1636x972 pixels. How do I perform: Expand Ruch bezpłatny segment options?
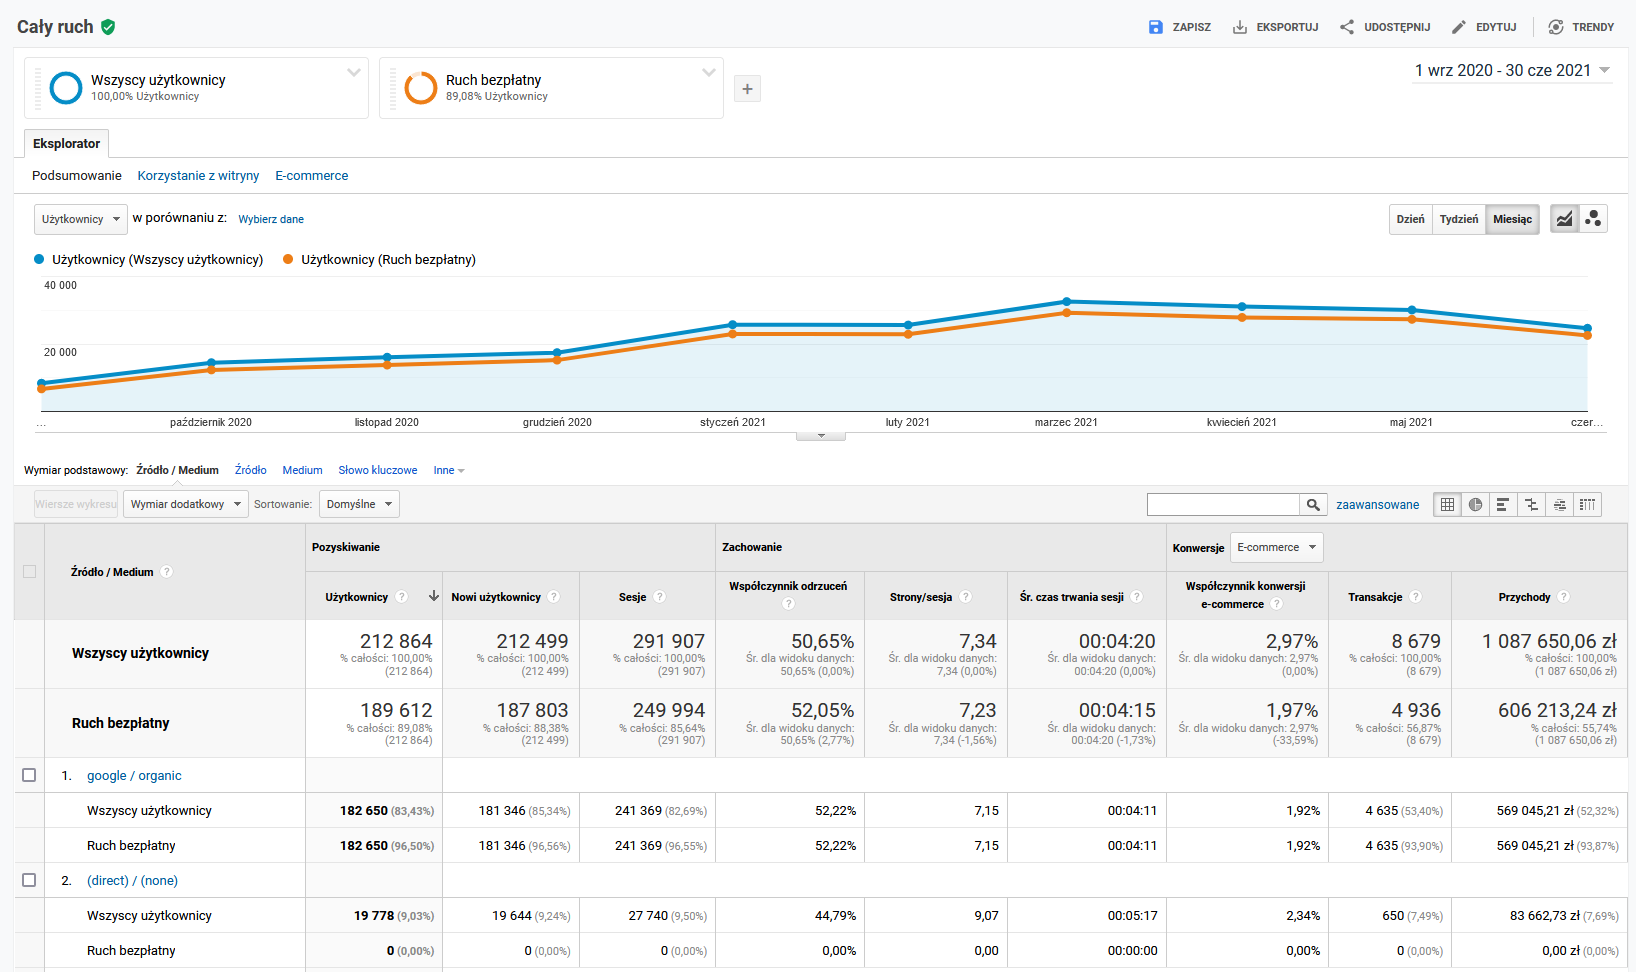click(x=708, y=72)
